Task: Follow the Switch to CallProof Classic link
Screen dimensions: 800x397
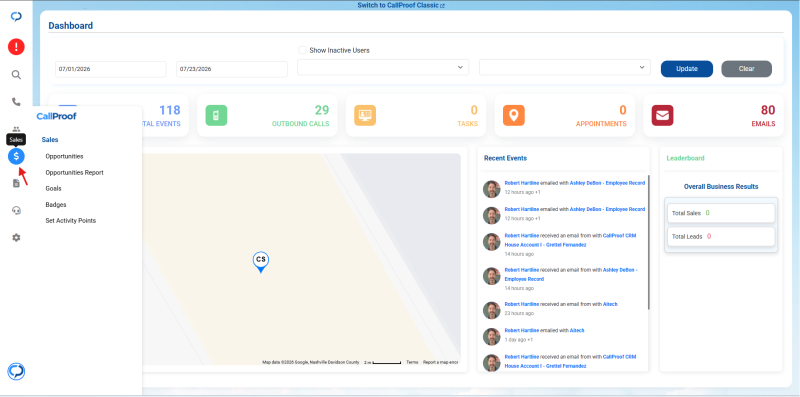Action: 401,6
